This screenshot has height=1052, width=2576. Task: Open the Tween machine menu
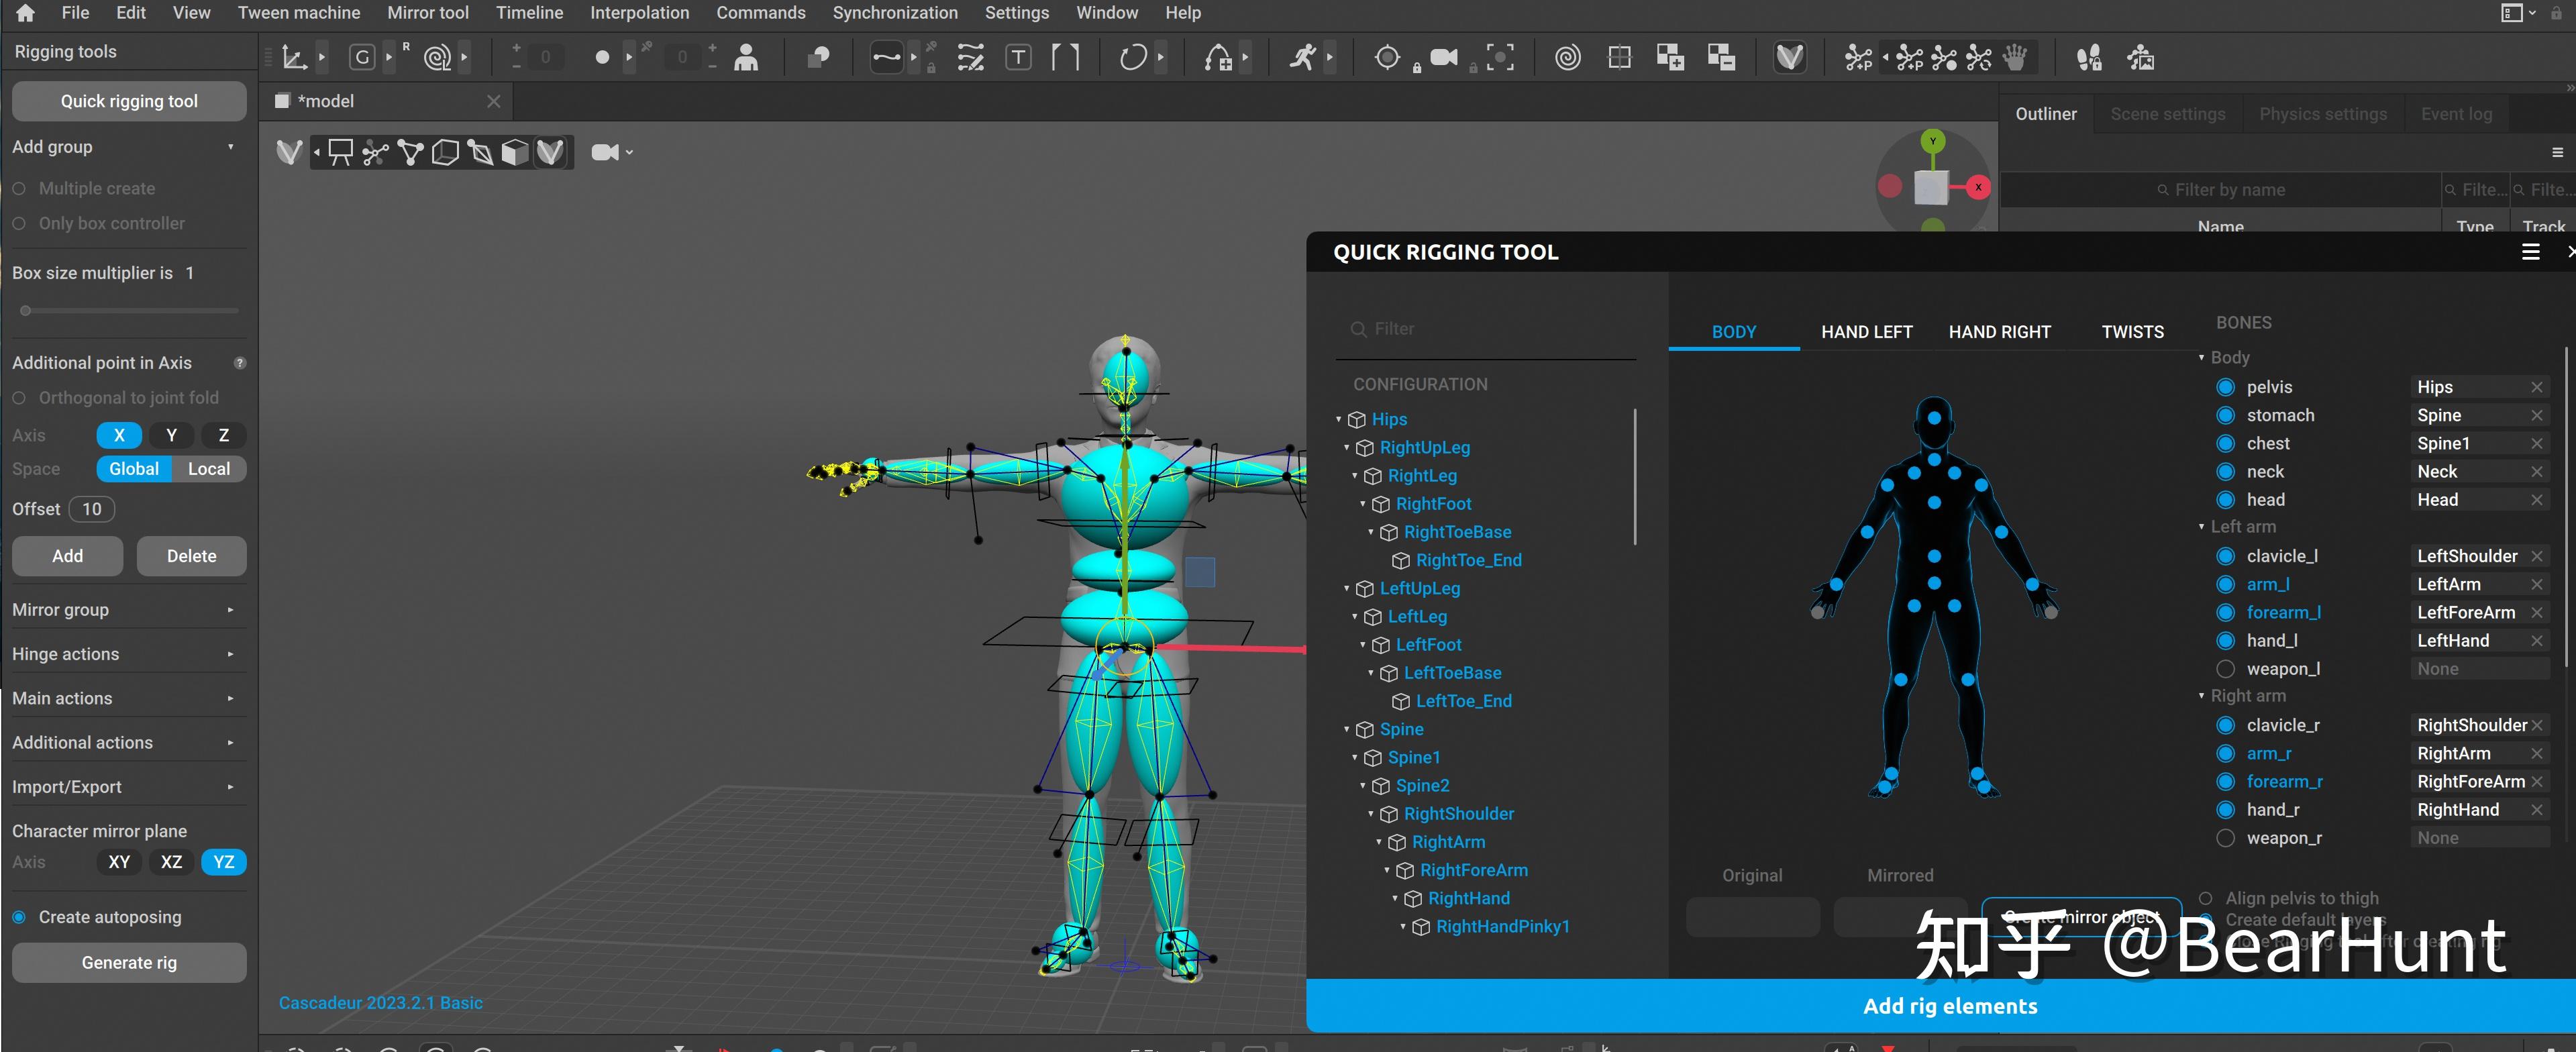[x=298, y=13]
